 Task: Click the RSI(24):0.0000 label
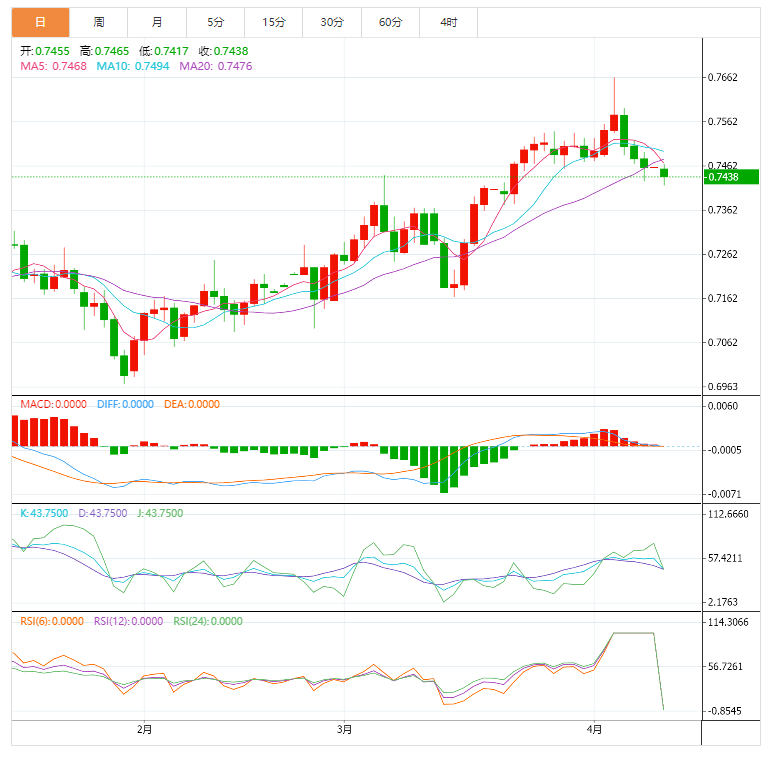208,621
